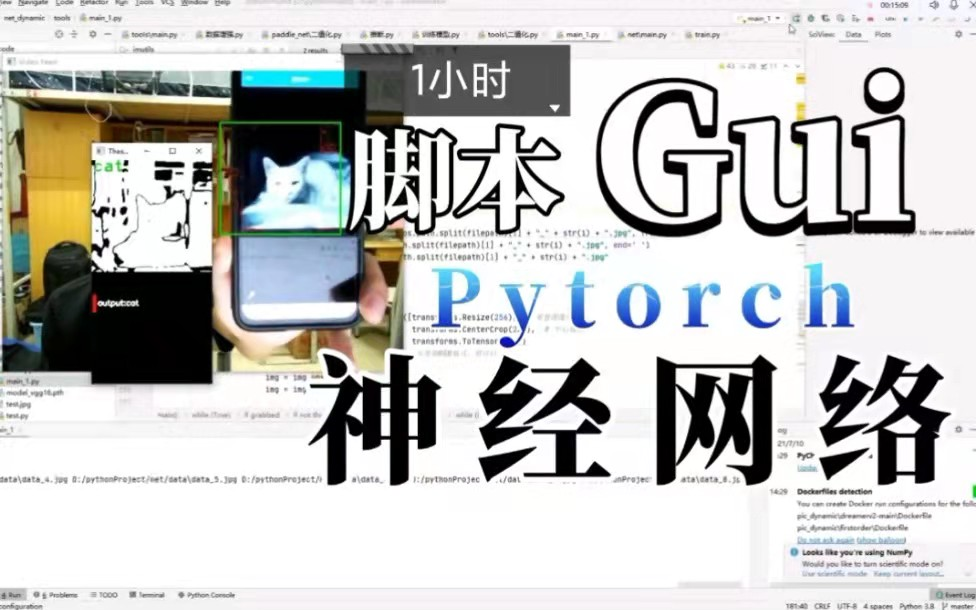This screenshot has width=976, height=610.
Task: Open the Event Log button
Action: tap(952, 595)
